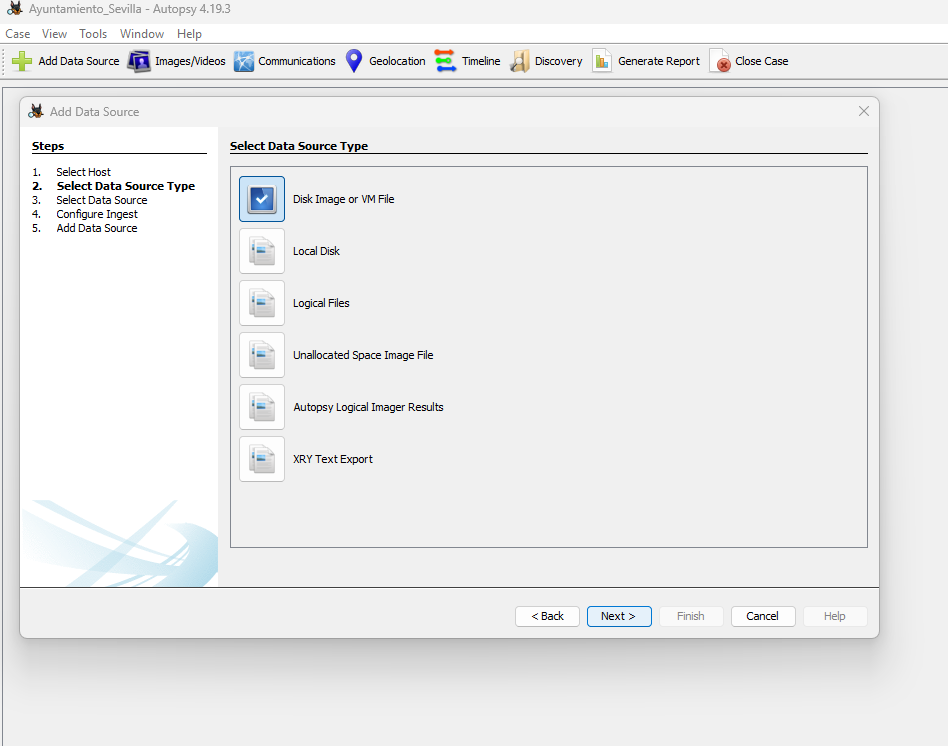The image size is (948, 746).
Task: Select the Disk Image or VM File toggle
Action: pyautogui.click(x=262, y=199)
